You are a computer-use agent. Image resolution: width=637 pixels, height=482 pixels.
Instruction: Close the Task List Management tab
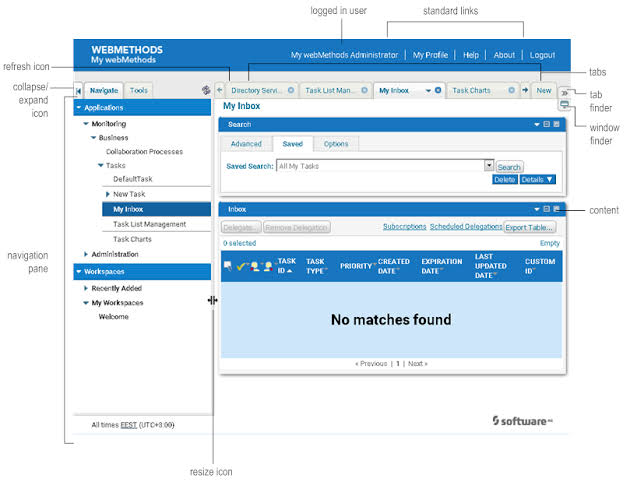[x=364, y=90]
